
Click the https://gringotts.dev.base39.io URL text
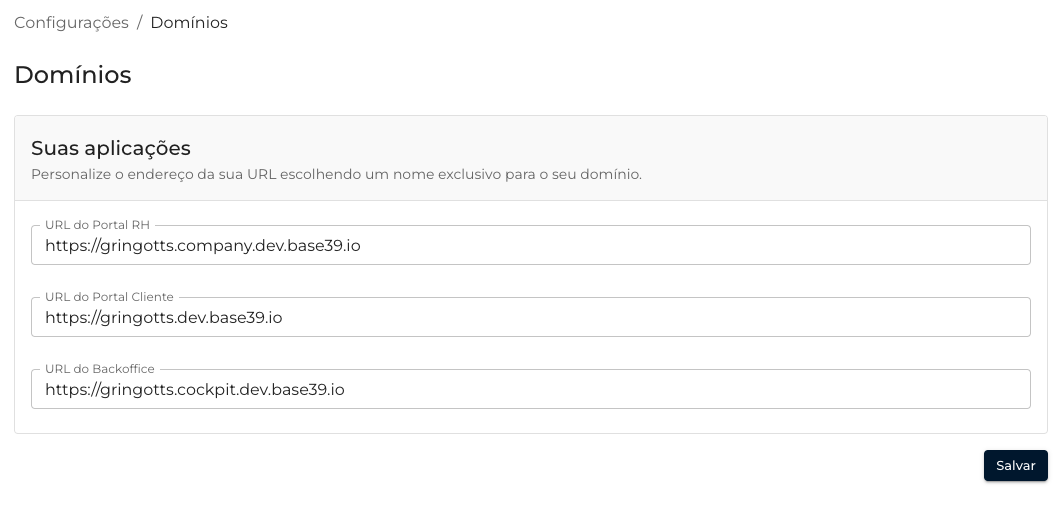[x=163, y=317]
